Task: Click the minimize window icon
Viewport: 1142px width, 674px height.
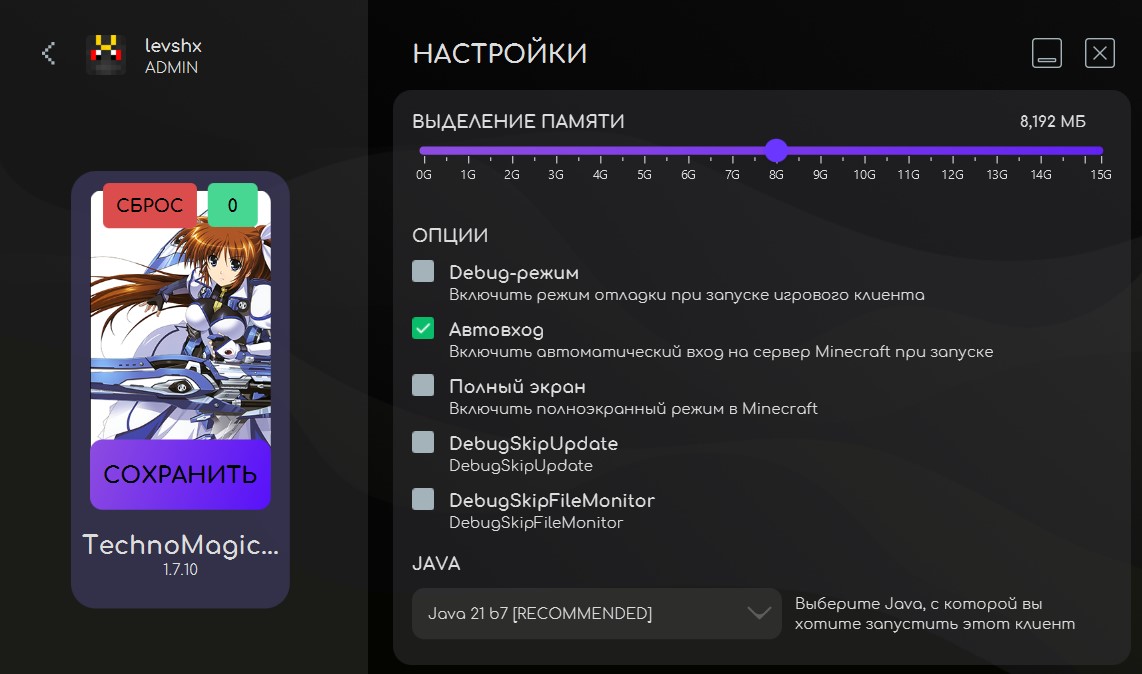Action: (1046, 53)
